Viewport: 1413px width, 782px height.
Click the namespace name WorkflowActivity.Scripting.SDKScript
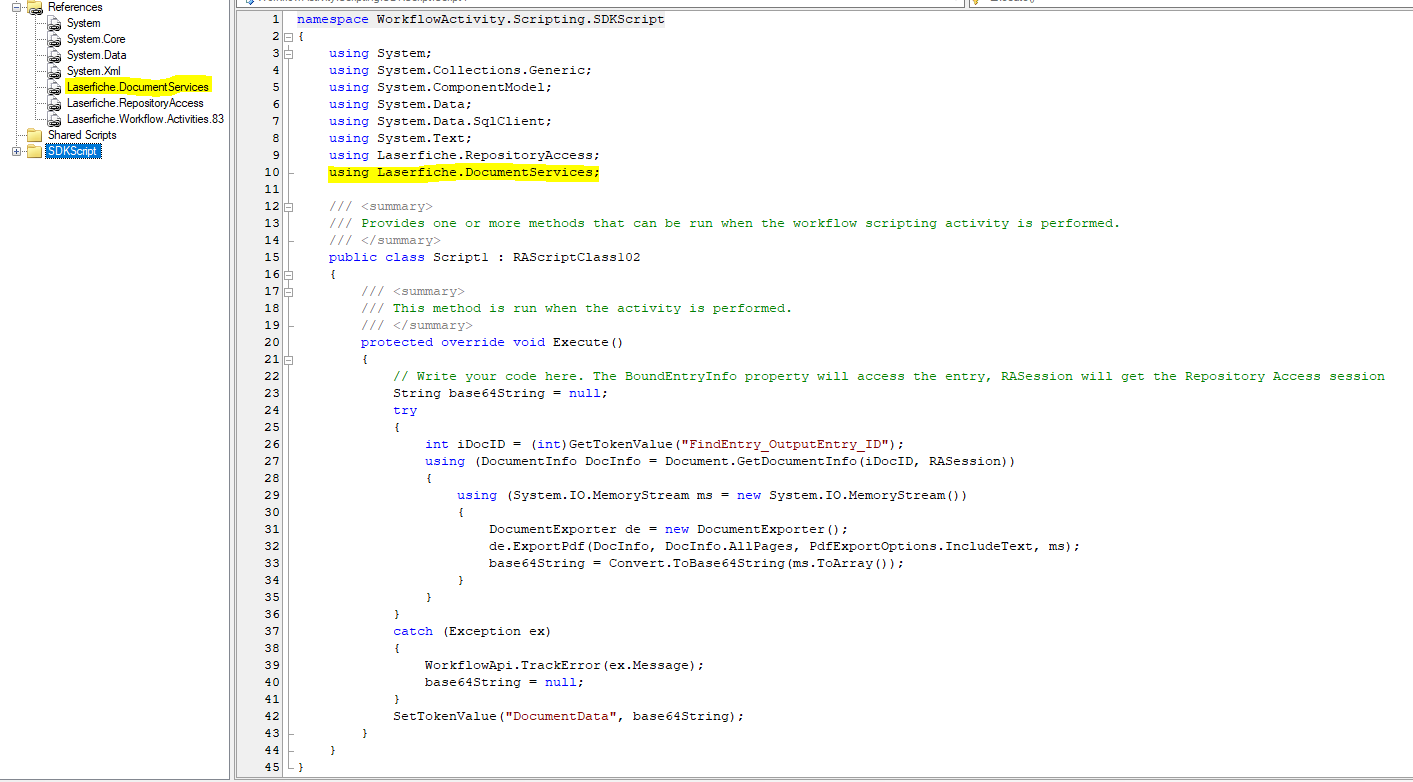[520, 19]
